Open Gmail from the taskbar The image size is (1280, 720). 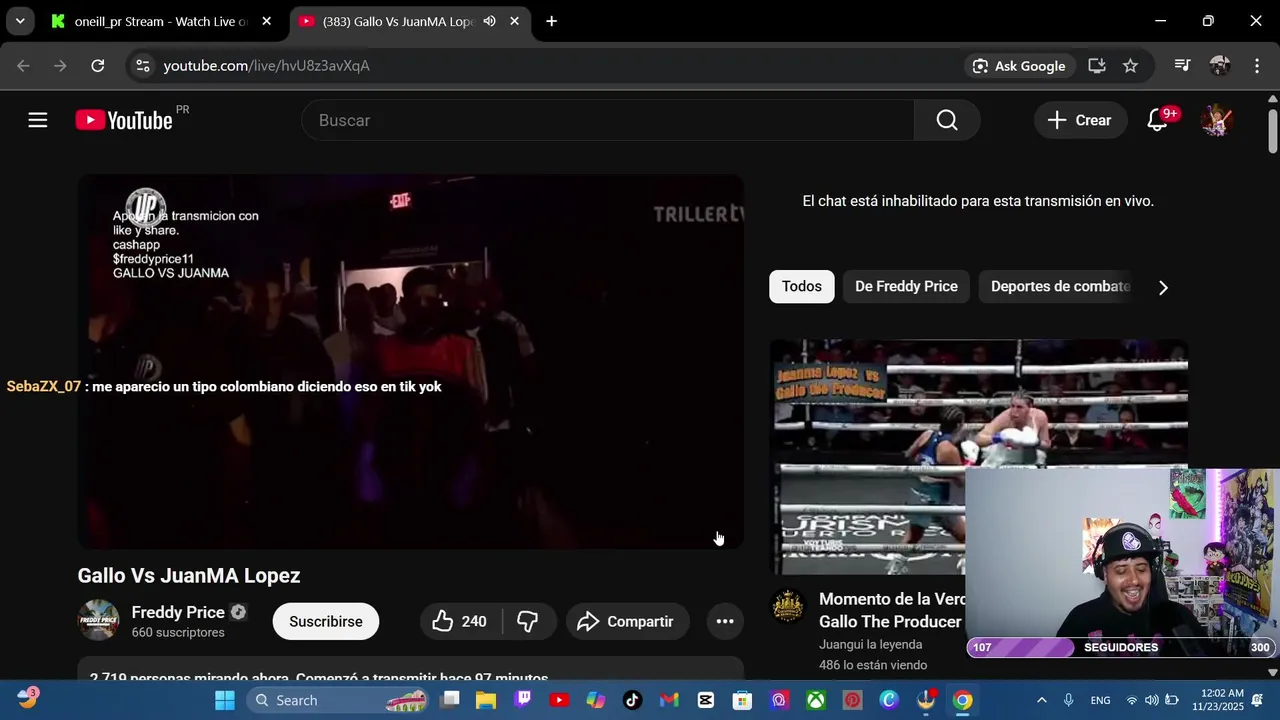[x=669, y=700]
